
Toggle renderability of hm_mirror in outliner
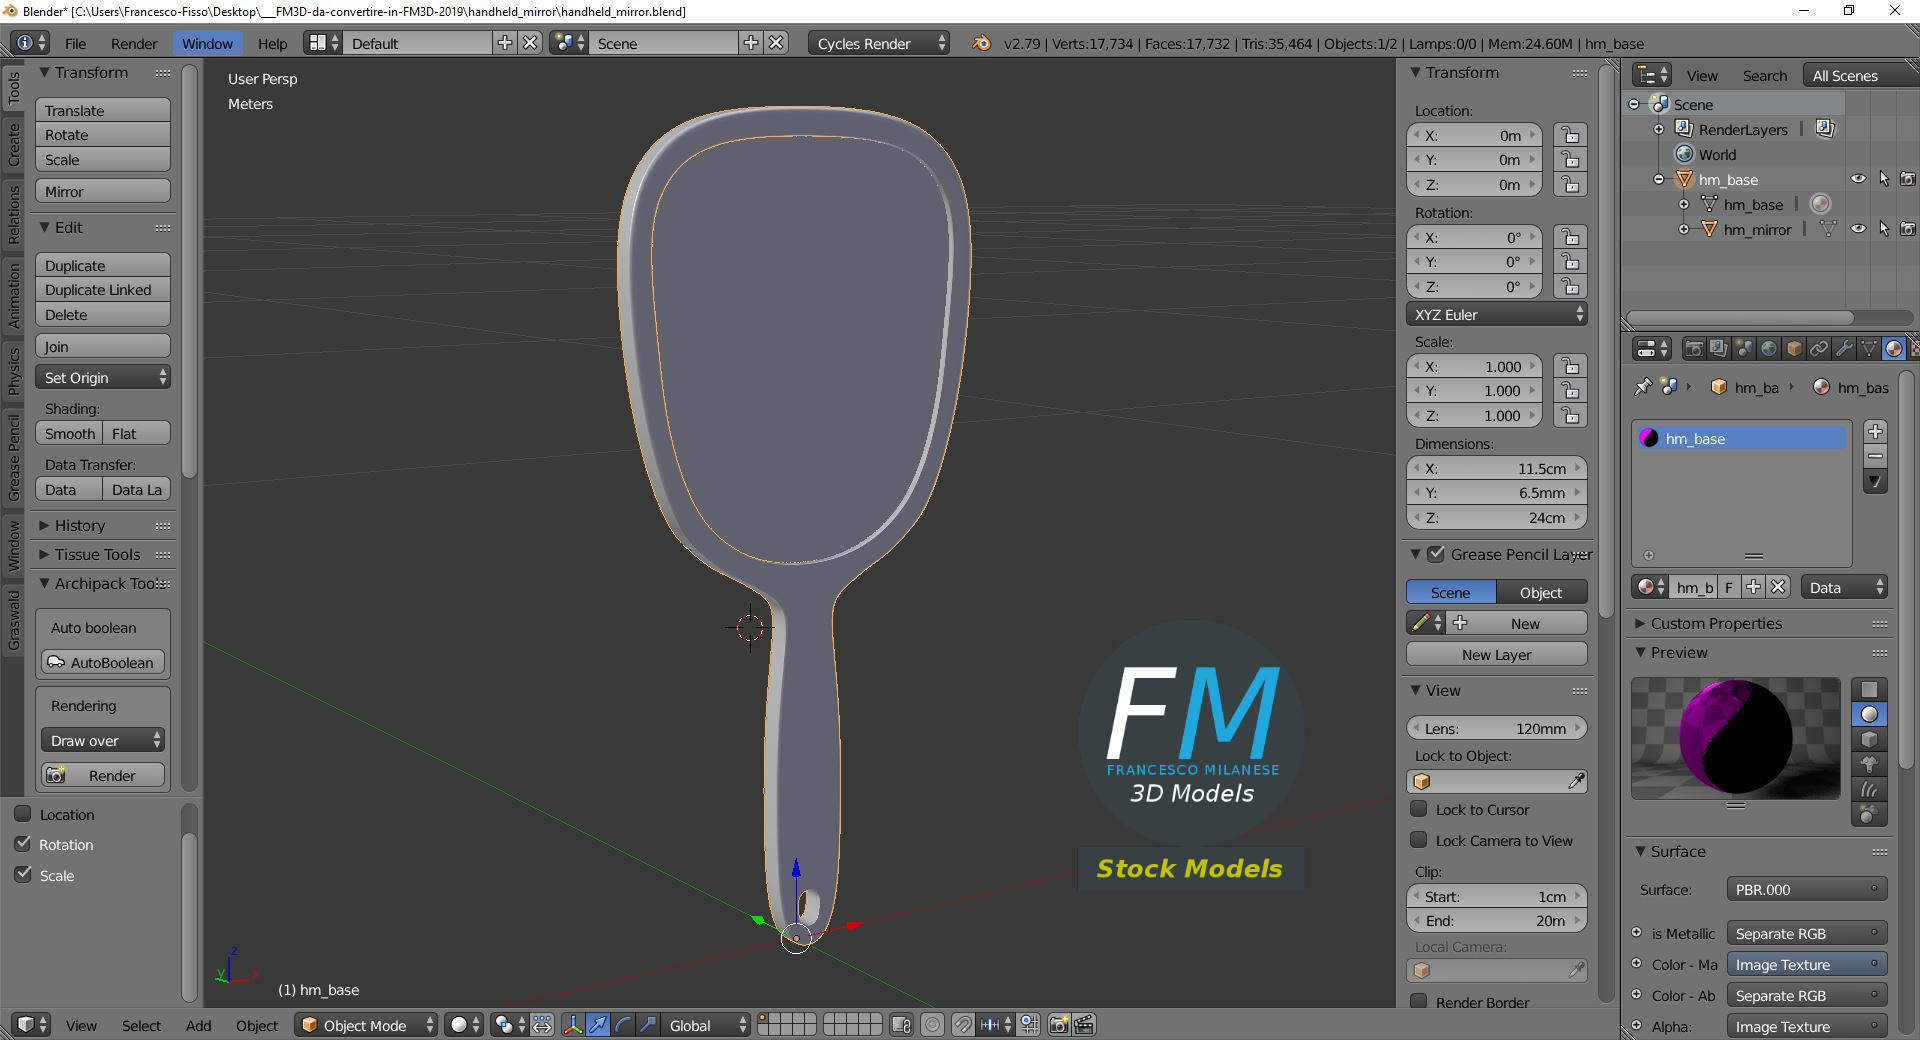[1908, 229]
